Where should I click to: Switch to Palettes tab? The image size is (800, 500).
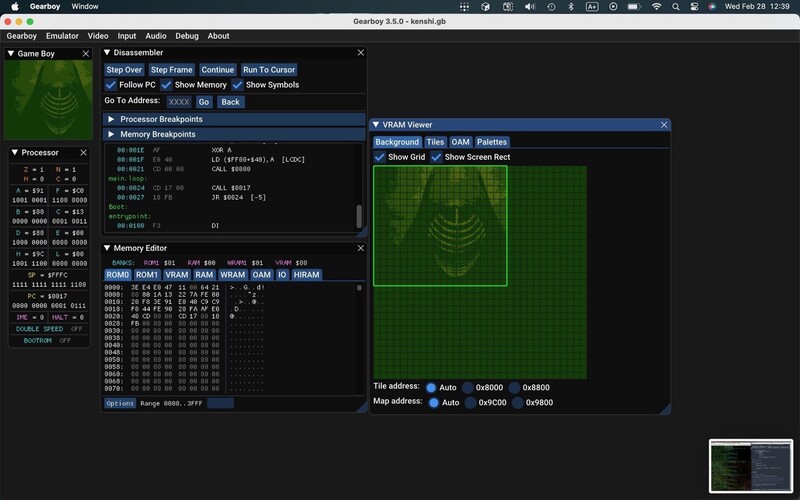[492, 142]
